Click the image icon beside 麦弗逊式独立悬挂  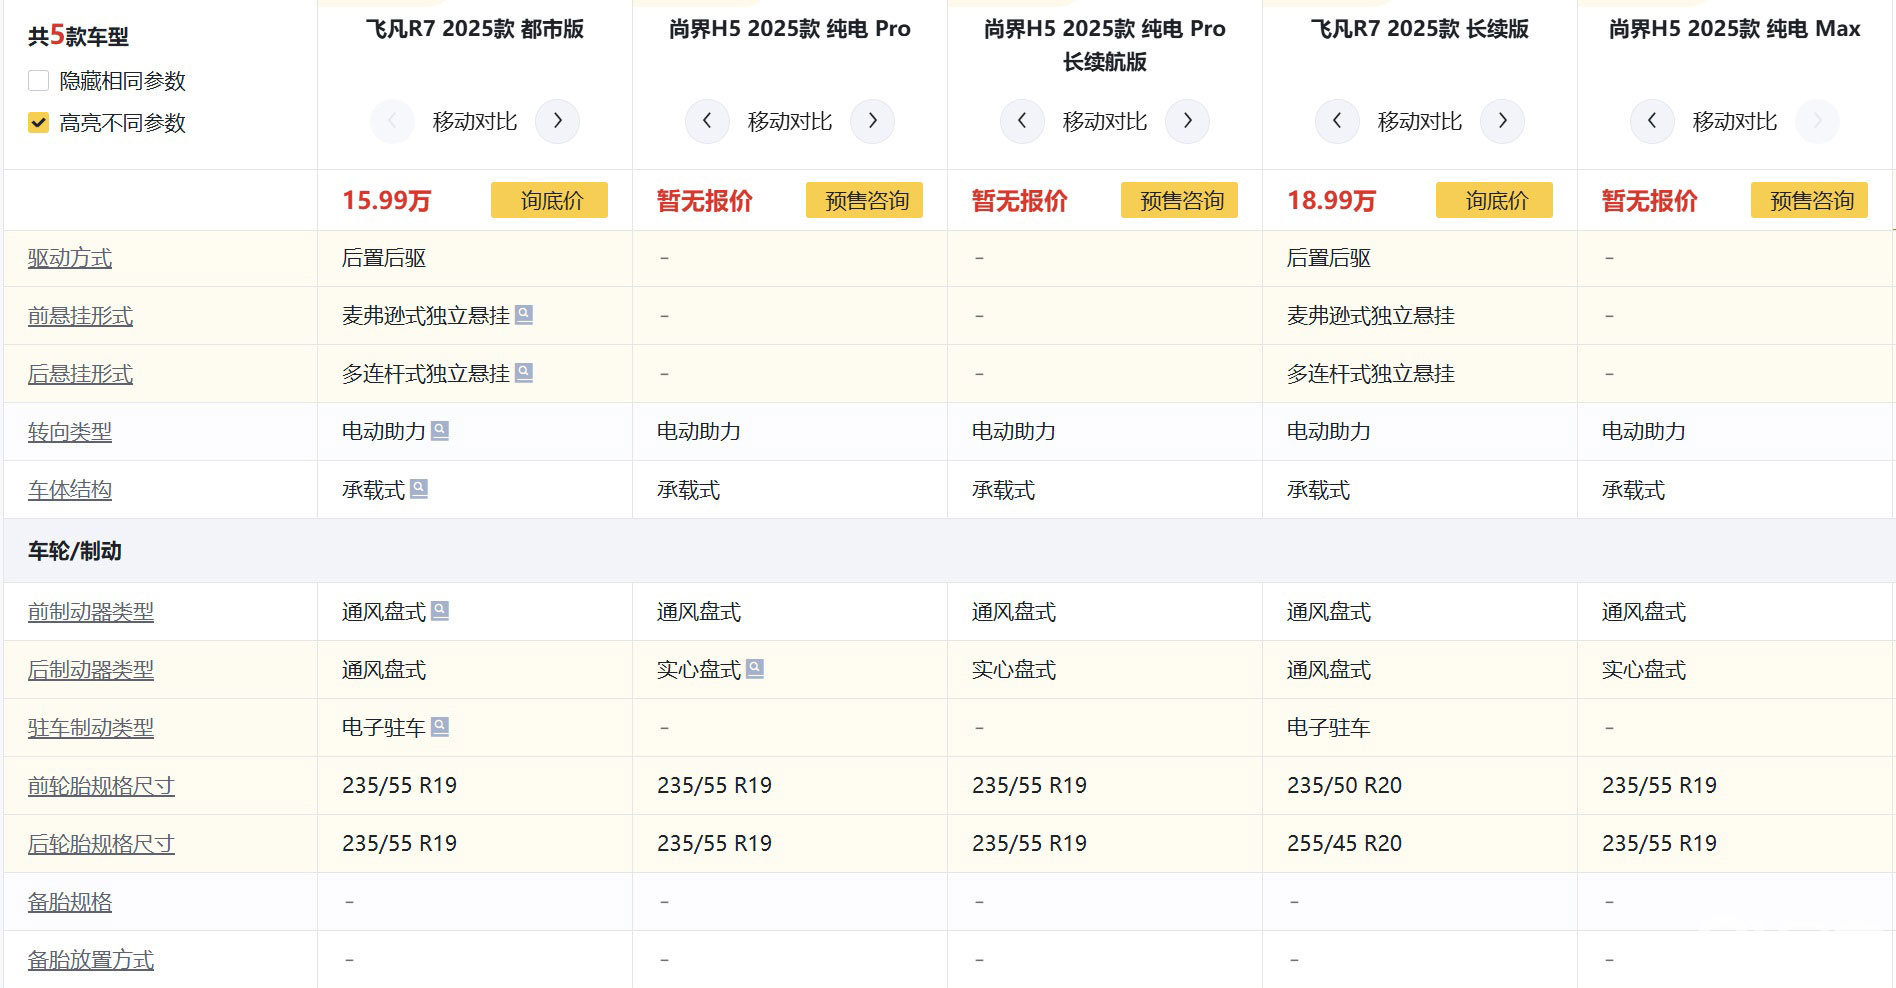tap(526, 315)
